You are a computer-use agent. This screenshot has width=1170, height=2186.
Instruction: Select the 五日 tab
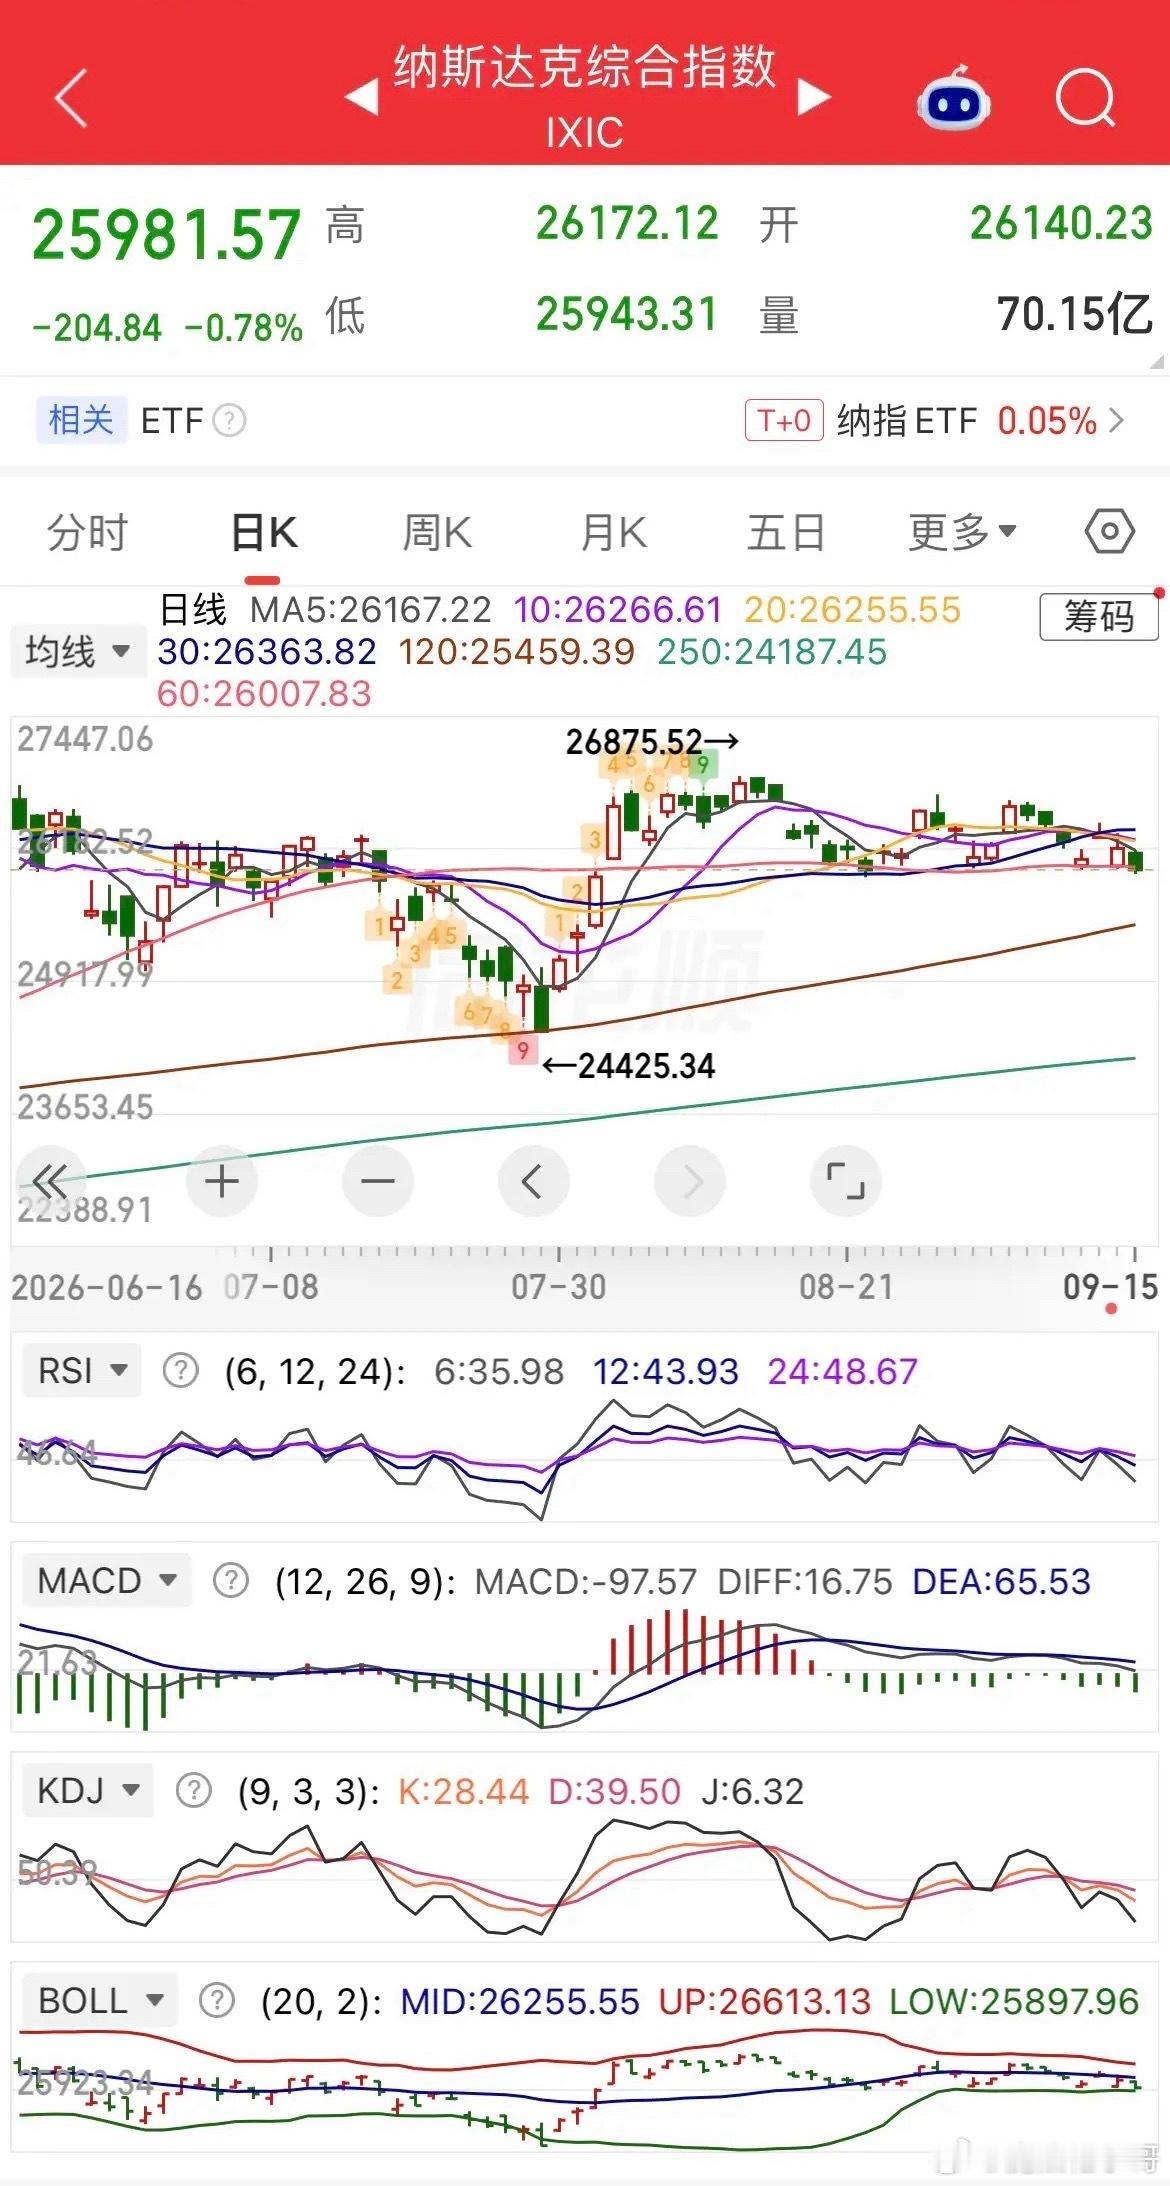tap(786, 532)
